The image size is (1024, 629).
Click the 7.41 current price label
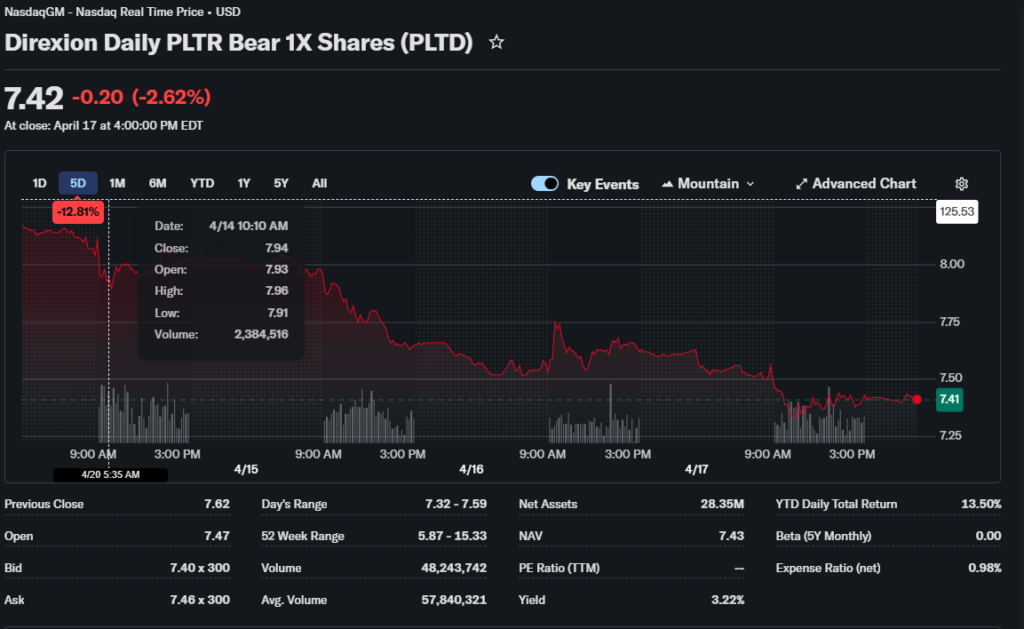click(950, 400)
